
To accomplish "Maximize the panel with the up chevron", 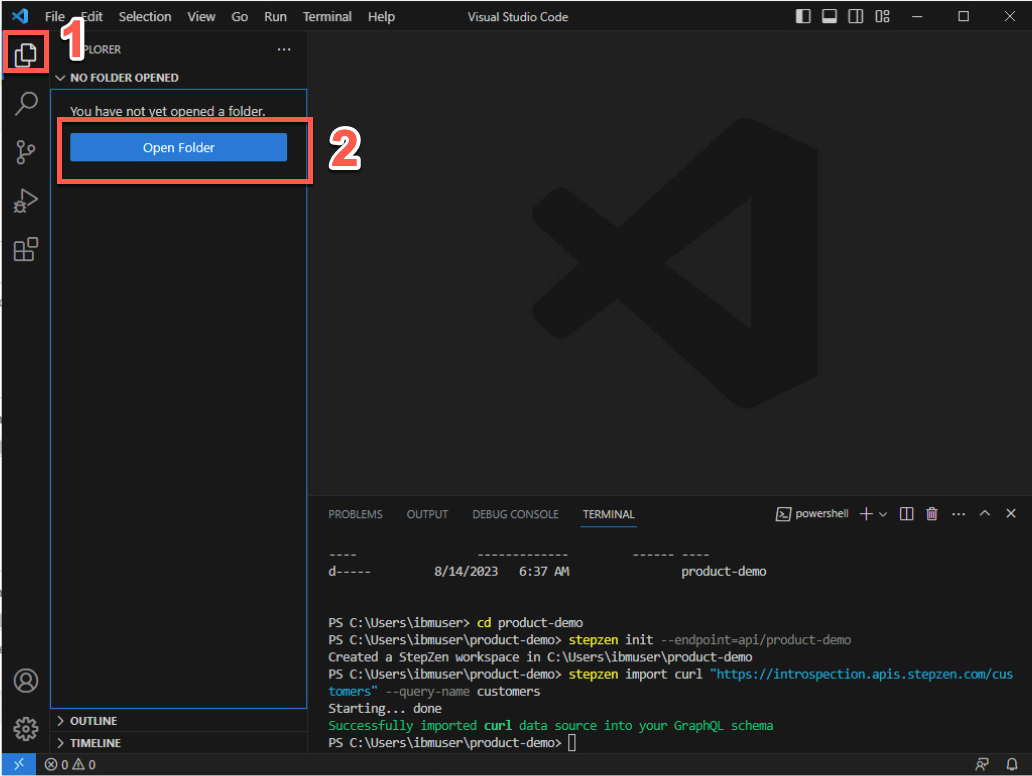I will tap(984, 514).
